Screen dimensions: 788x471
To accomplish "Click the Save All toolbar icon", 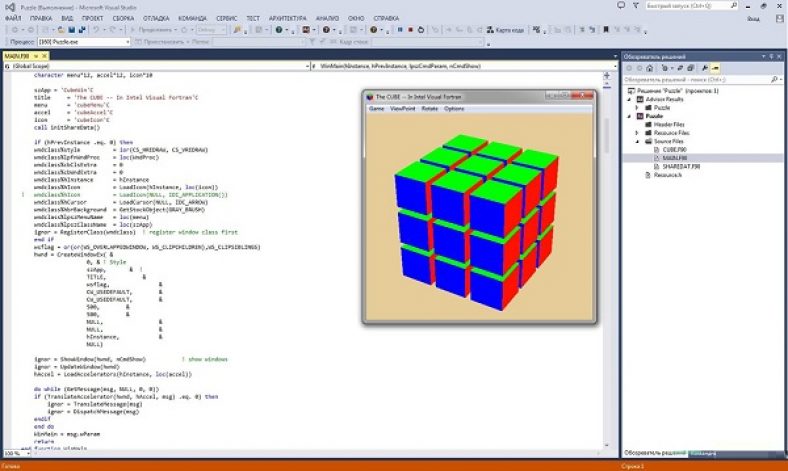I will pos(82,30).
